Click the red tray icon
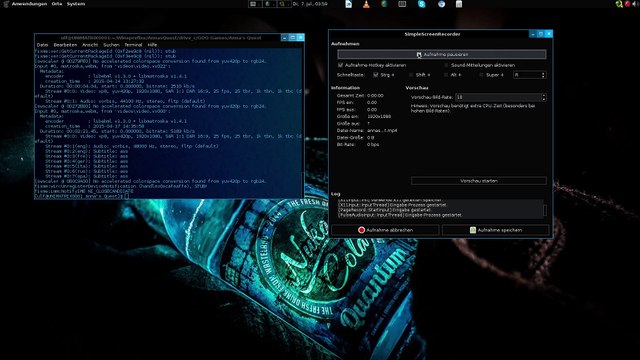 (x=627, y=4)
